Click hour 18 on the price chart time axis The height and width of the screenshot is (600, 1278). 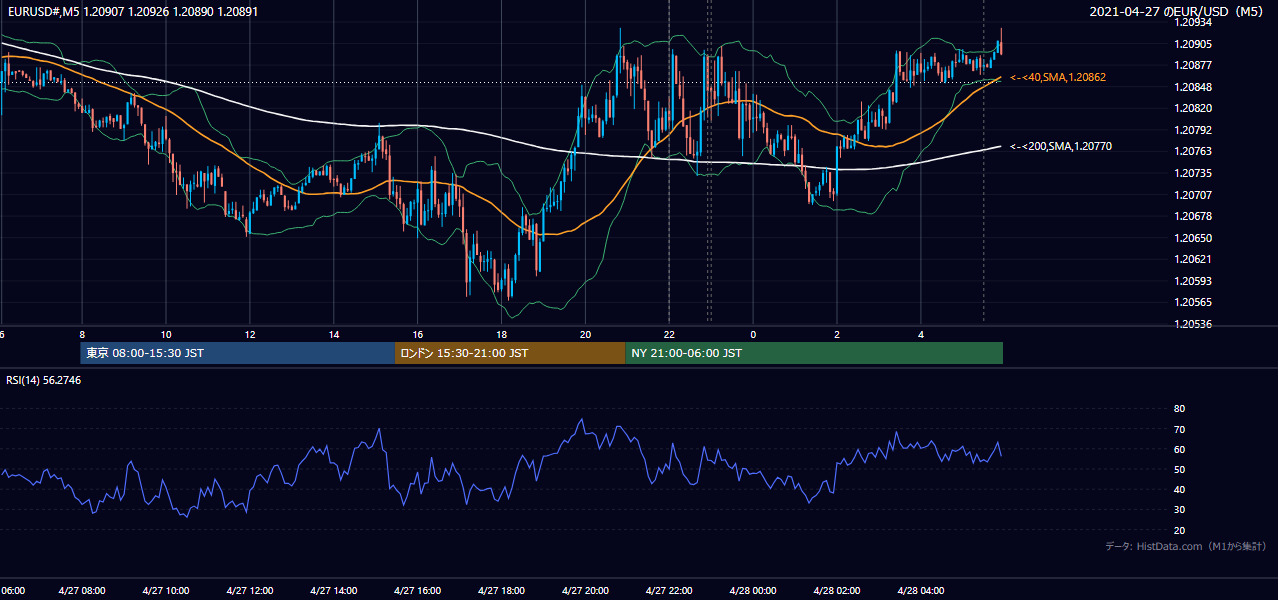point(502,335)
